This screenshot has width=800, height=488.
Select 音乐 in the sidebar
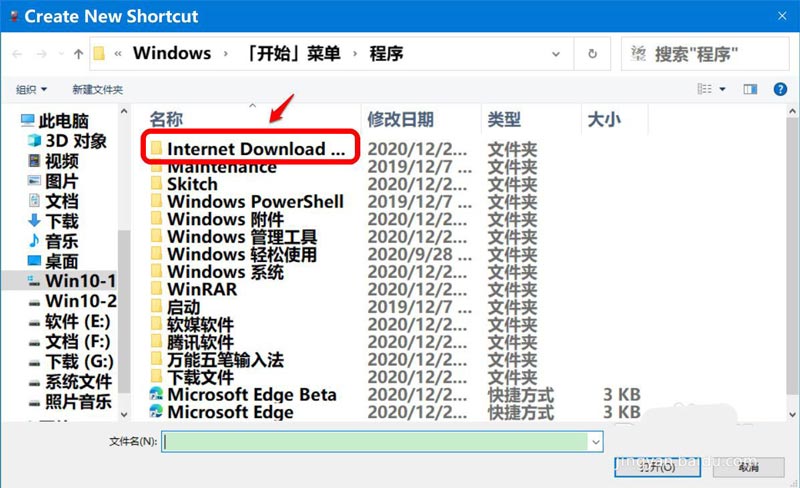tap(54, 241)
